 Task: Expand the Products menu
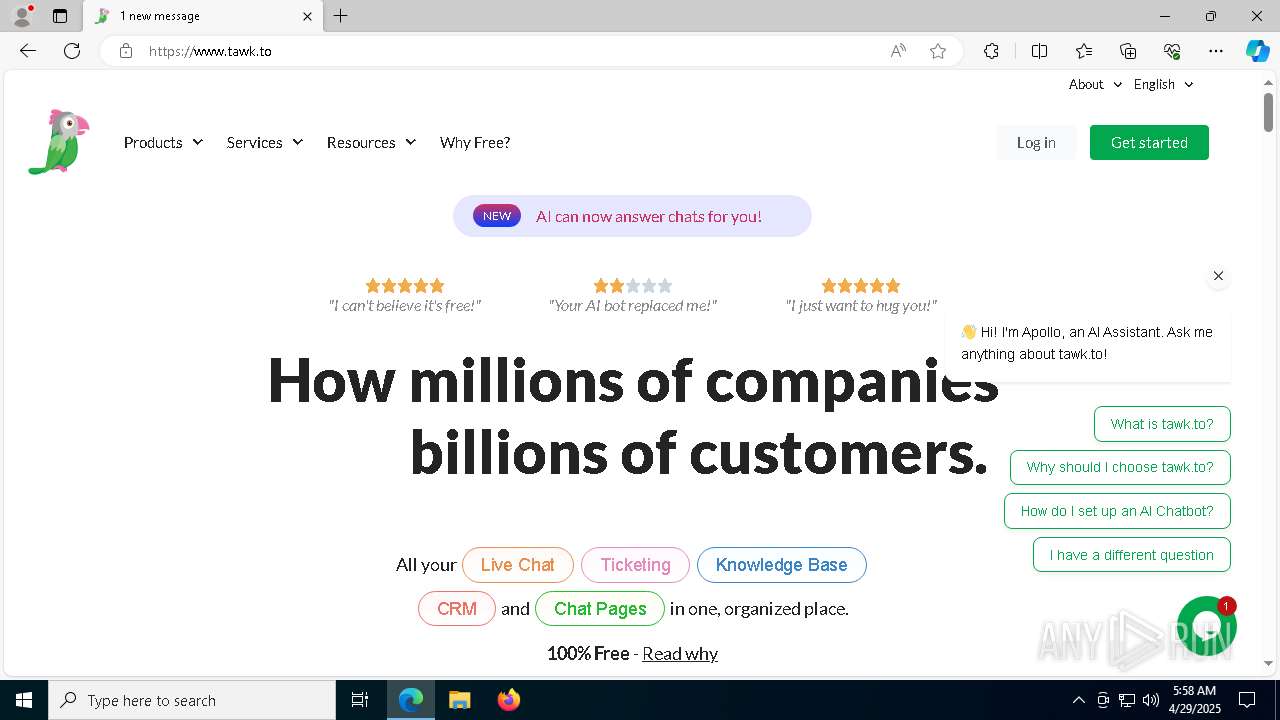tap(163, 143)
